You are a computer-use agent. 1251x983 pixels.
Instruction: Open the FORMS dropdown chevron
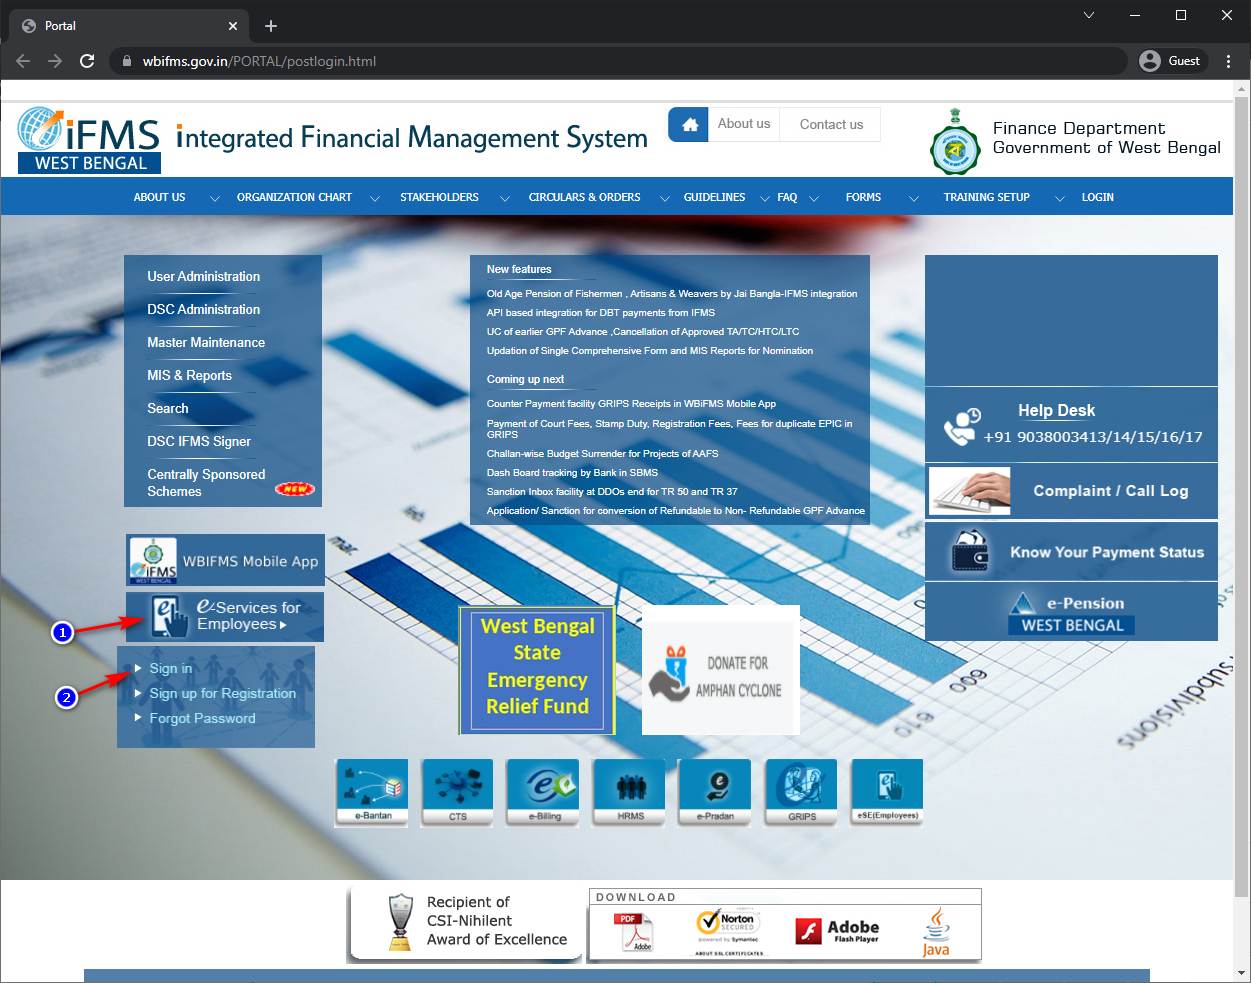click(x=913, y=198)
